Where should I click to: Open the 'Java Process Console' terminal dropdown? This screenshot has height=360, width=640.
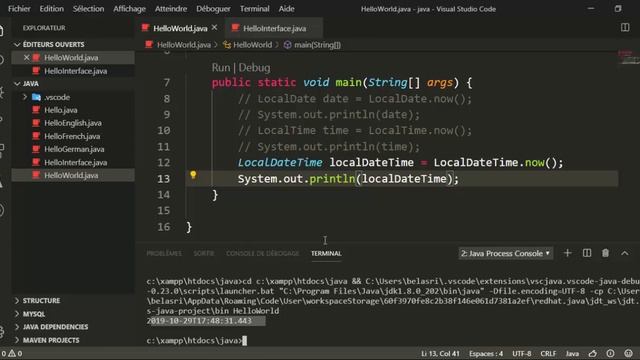point(506,253)
